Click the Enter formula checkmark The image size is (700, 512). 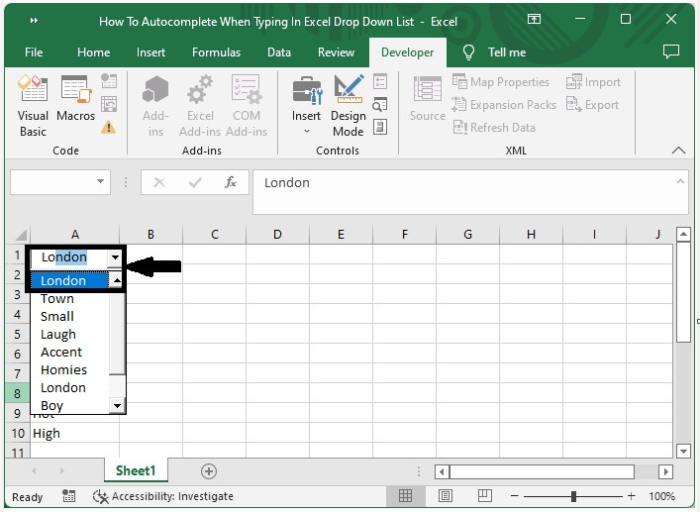pyautogui.click(x=195, y=182)
